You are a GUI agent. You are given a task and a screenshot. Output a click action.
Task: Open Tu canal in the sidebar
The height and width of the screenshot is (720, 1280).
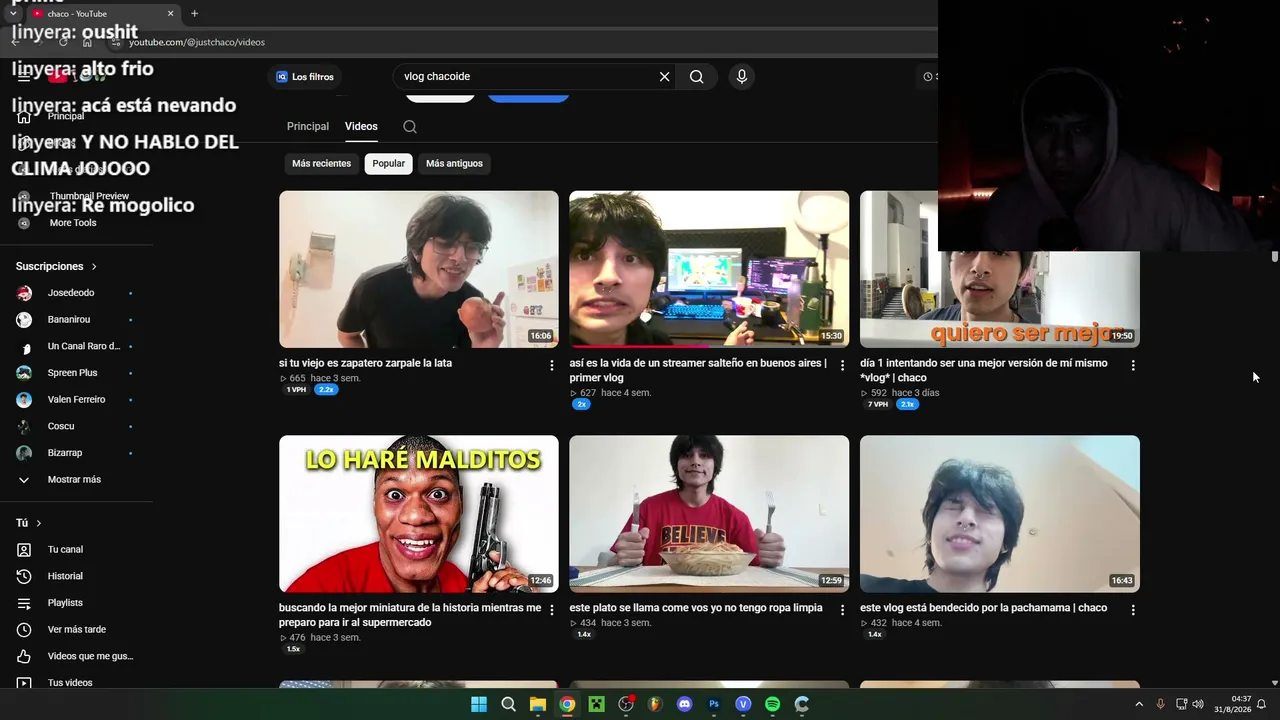click(65, 550)
